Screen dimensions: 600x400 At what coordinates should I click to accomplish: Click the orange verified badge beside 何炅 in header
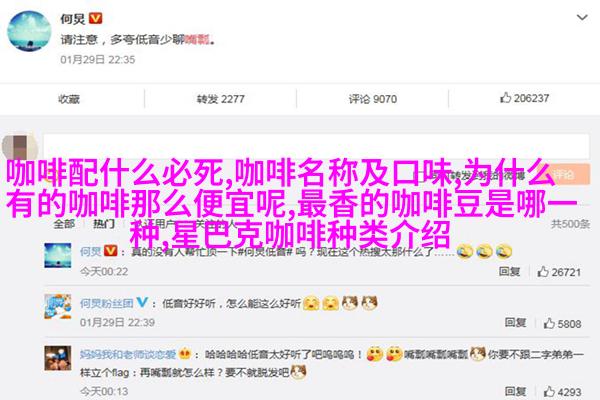[x=96, y=18]
